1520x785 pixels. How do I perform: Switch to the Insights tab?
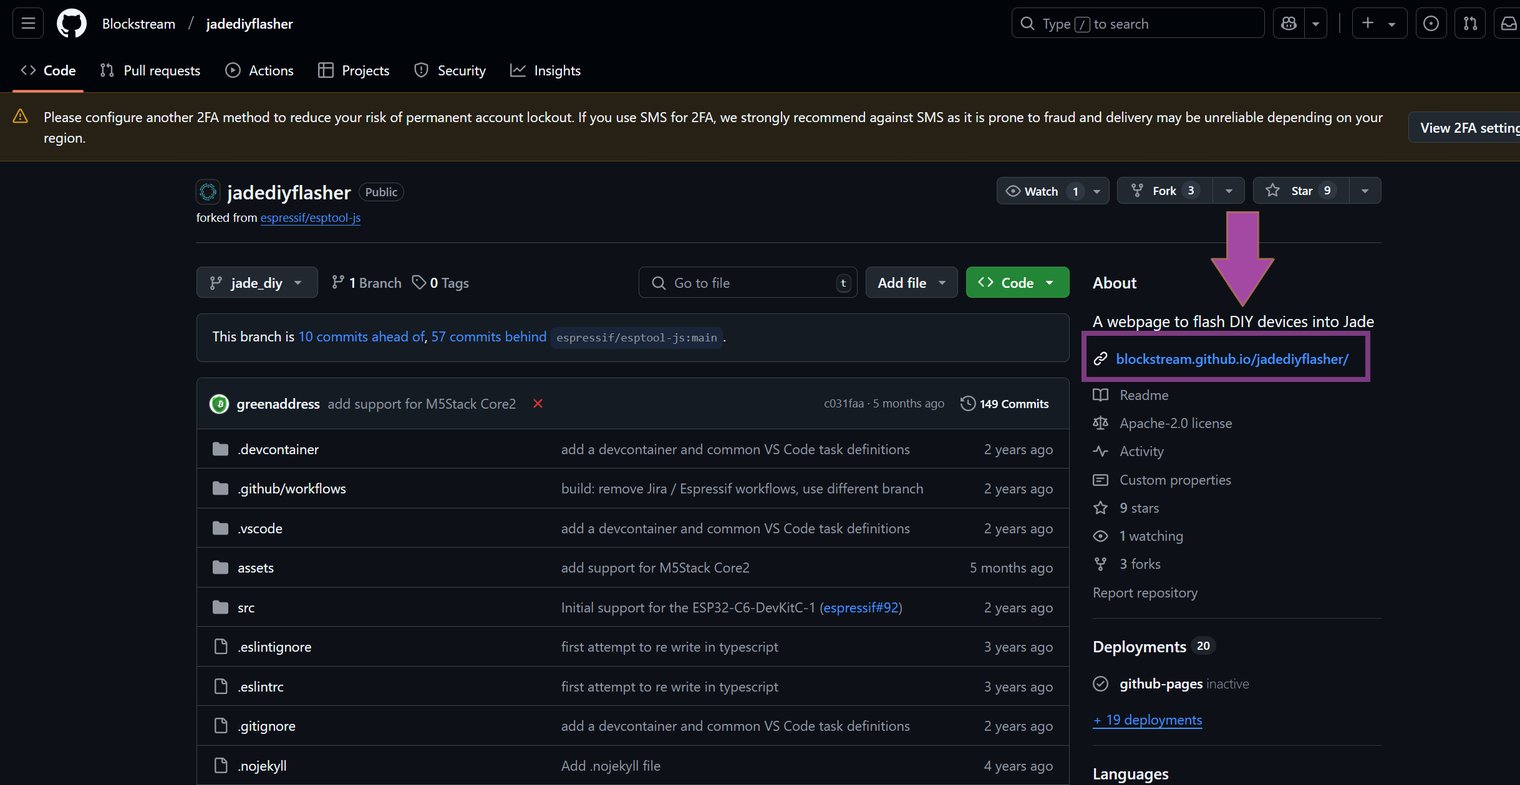click(x=545, y=70)
